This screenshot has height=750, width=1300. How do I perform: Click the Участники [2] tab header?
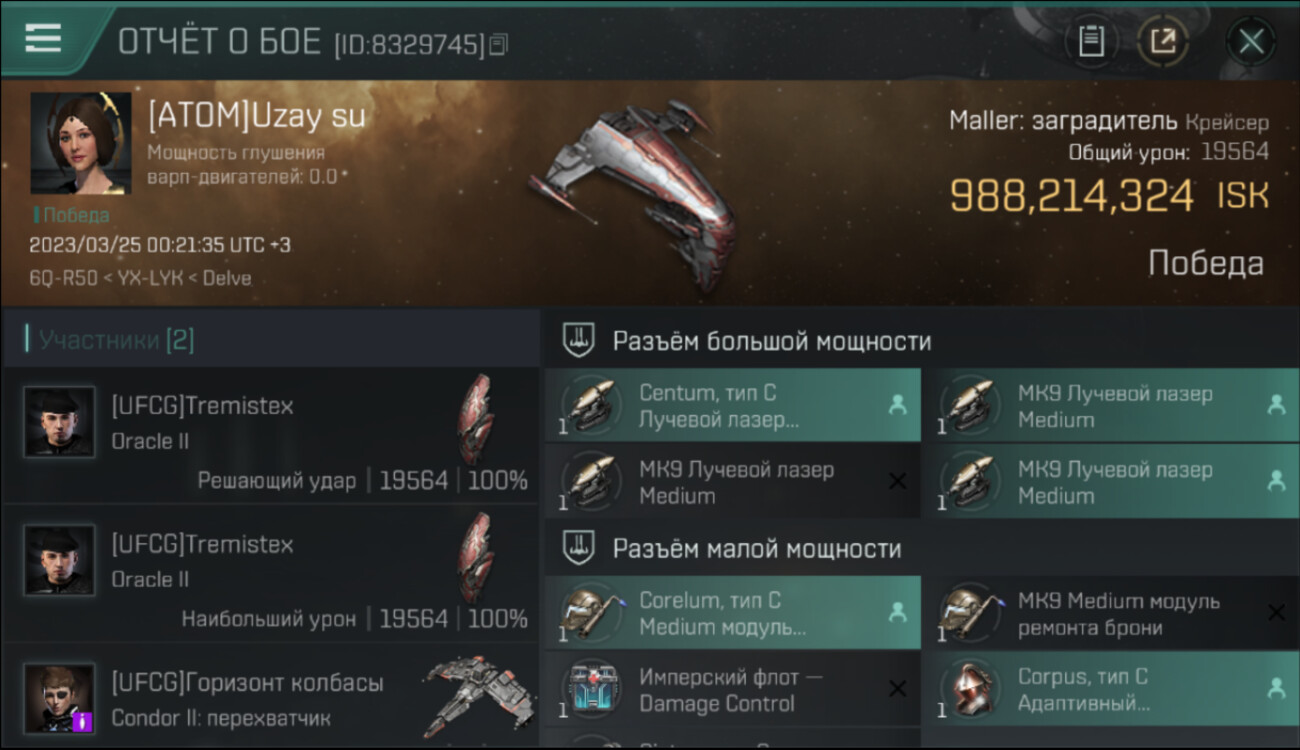pyautogui.click(x=116, y=340)
